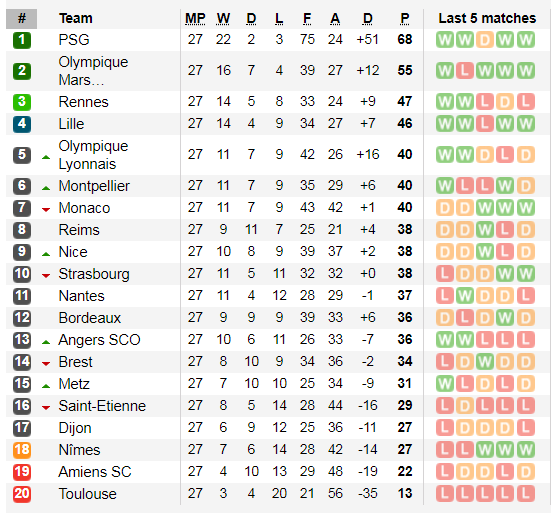This screenshot has width=551, height=513.
Task: Sort by W wins column header
Action: point(223,19)
